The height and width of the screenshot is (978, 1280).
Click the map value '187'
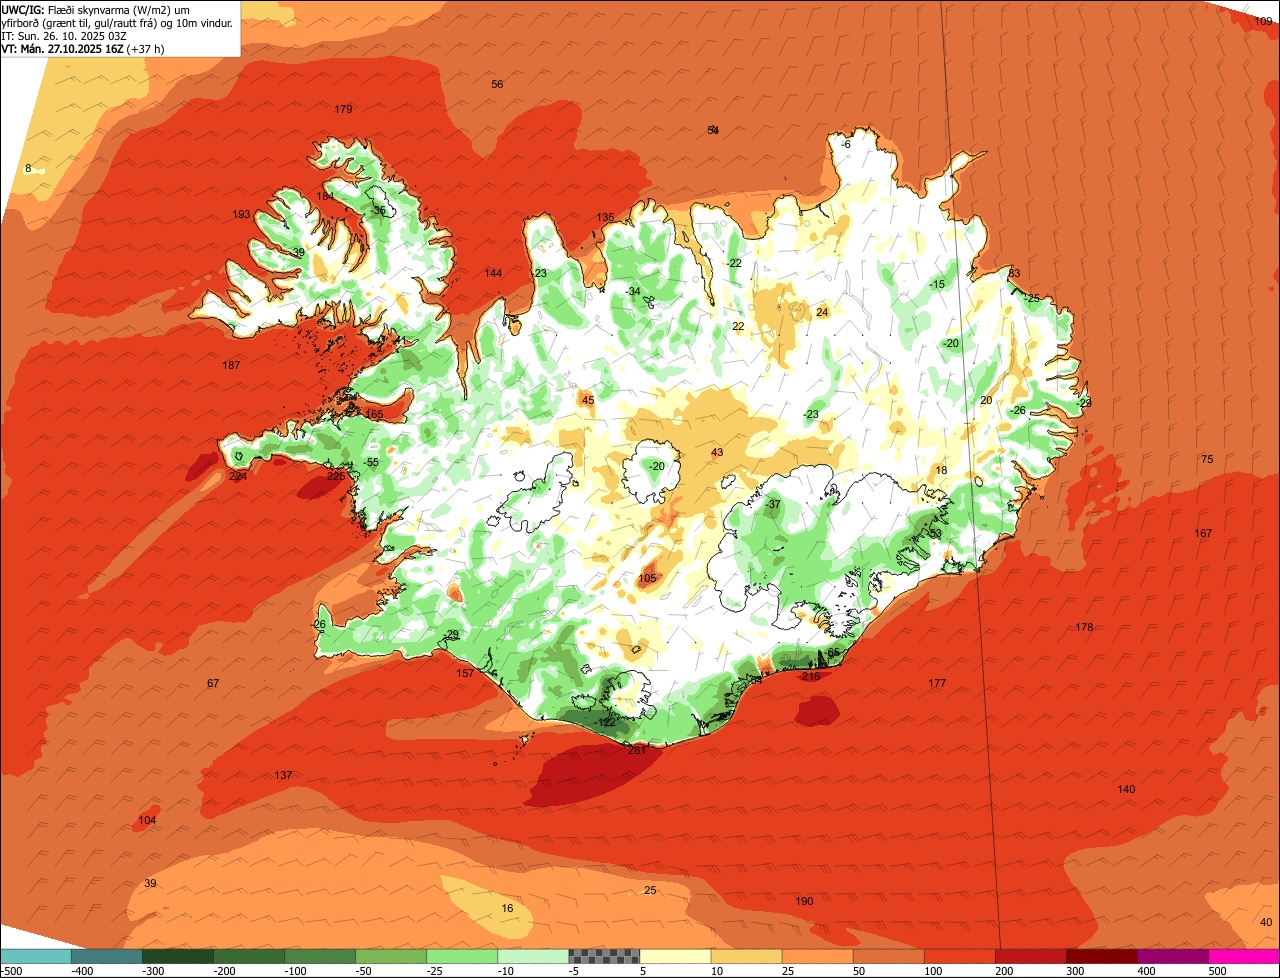pos(231,366)
